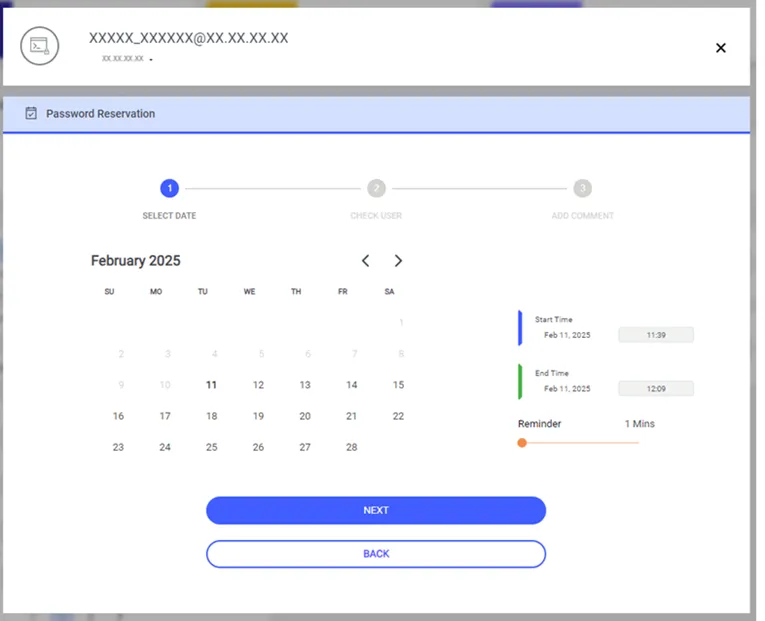
Task: Select step 1 Select Date
Action: [x=169, y=188]
